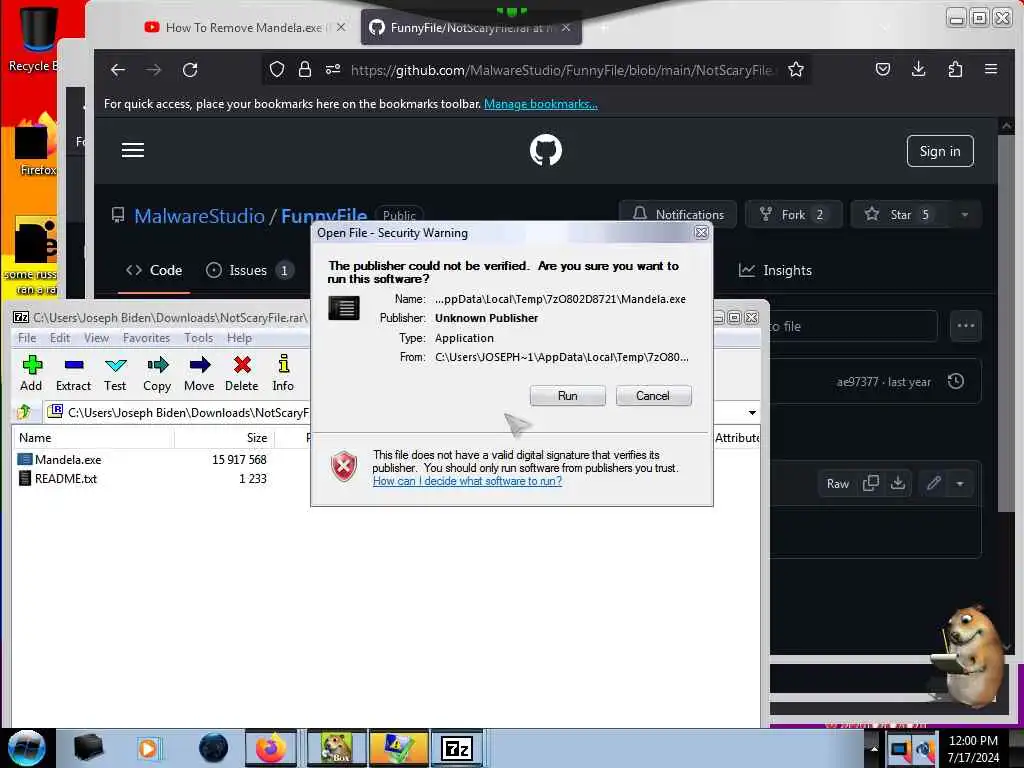Click the GitHub Octocat logo
This screenshot has width=1024, height=768.
click(546, 150)
